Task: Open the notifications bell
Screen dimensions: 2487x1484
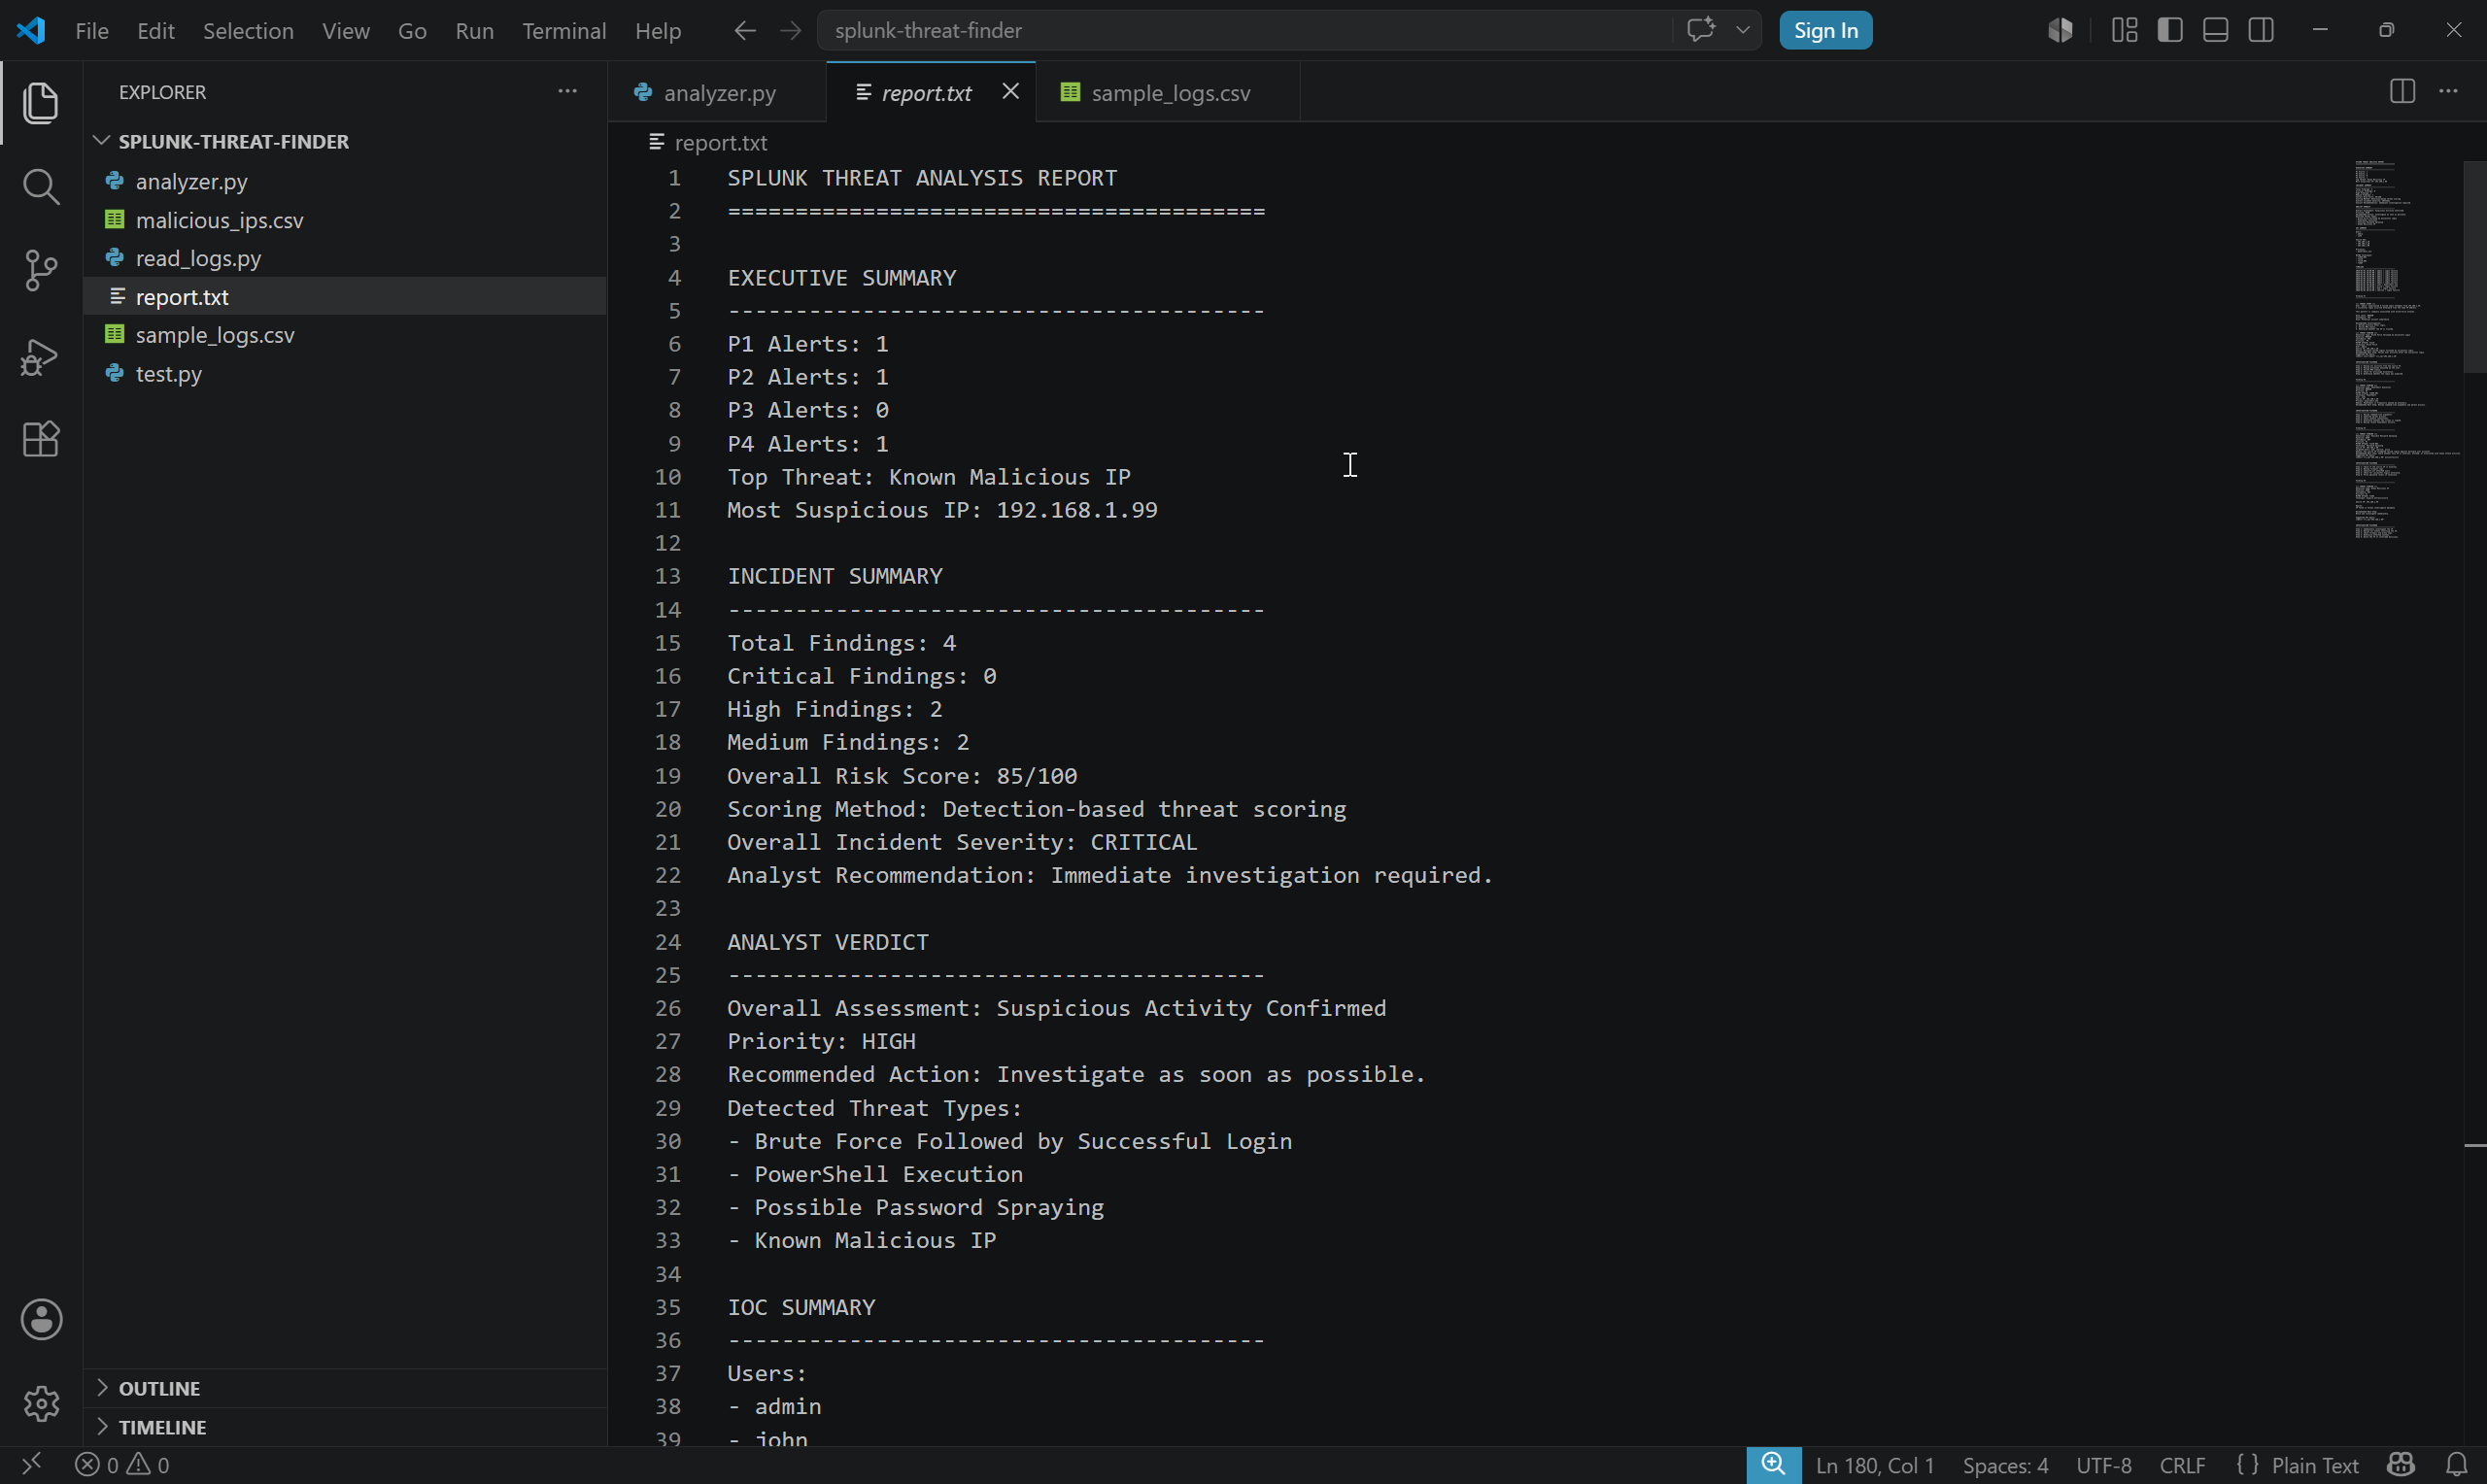Action: pyautogui.click(x=2455, y=1465)
